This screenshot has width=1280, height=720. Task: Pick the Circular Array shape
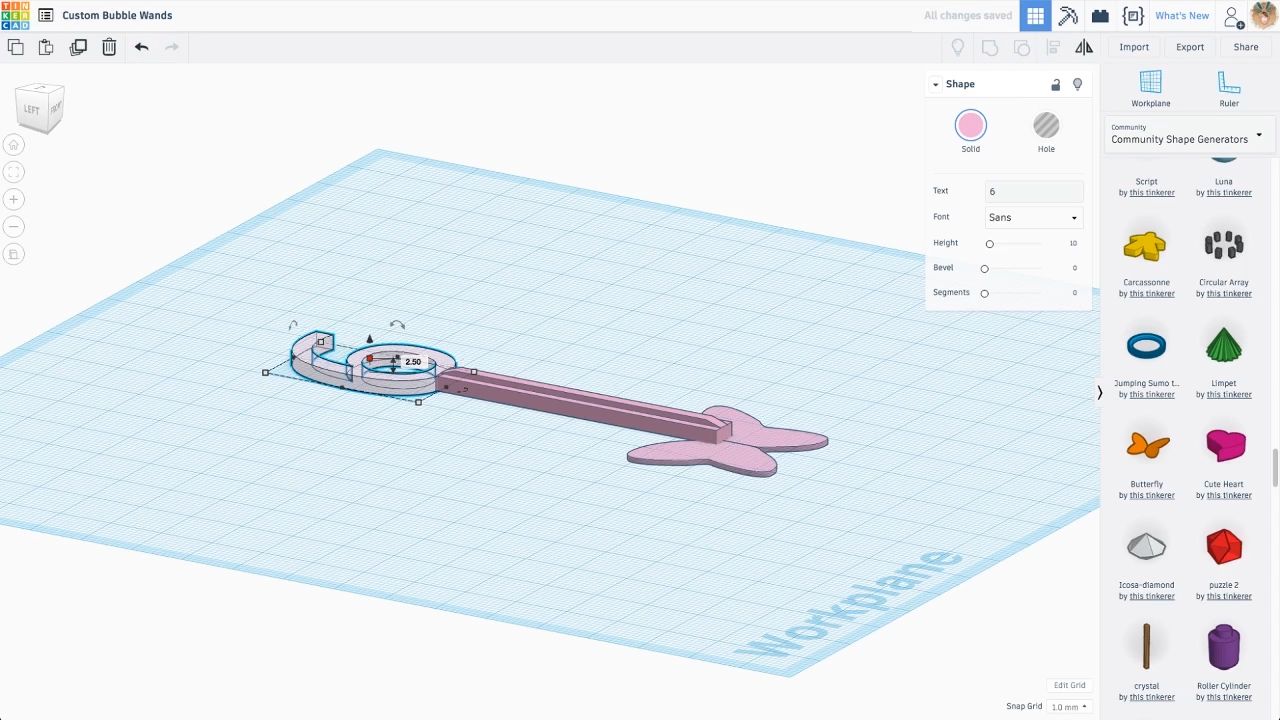pyautogui.click(x=1224, y=245)
